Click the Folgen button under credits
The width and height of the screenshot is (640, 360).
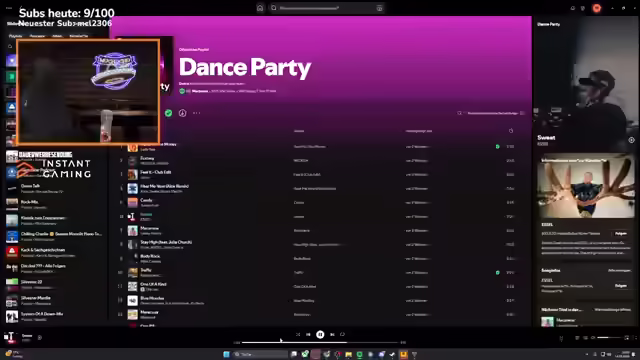coord(621,286)
